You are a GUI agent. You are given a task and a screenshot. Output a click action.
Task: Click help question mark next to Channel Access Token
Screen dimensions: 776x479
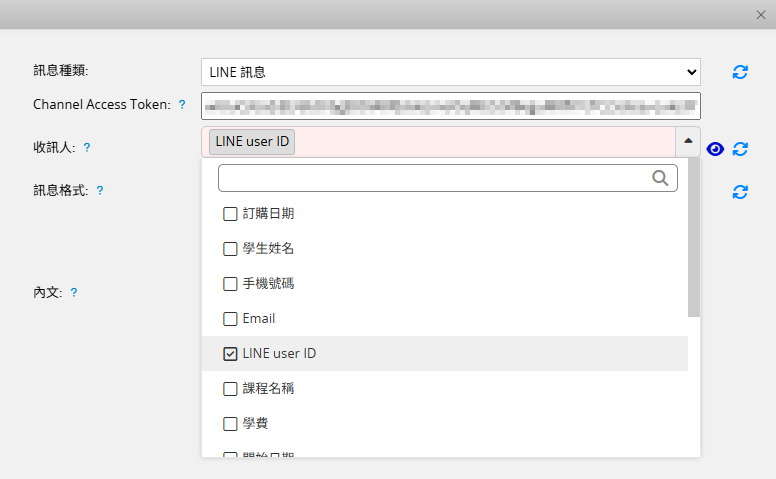(x=182, y=104)
